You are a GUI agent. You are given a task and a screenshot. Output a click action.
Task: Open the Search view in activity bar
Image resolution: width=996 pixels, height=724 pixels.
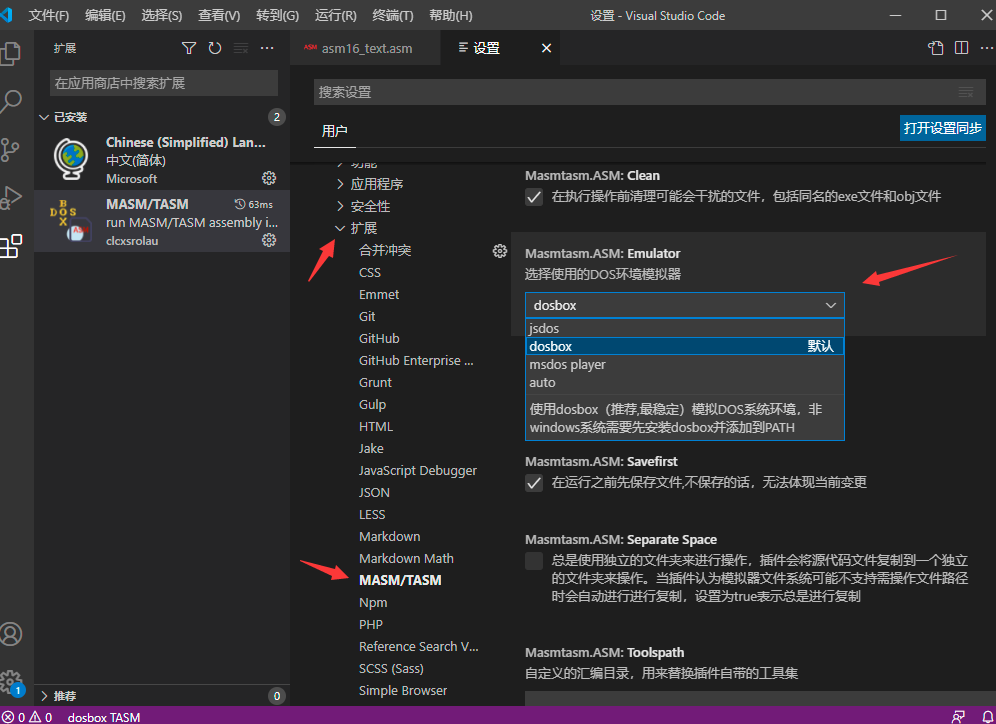pos(11,102)
